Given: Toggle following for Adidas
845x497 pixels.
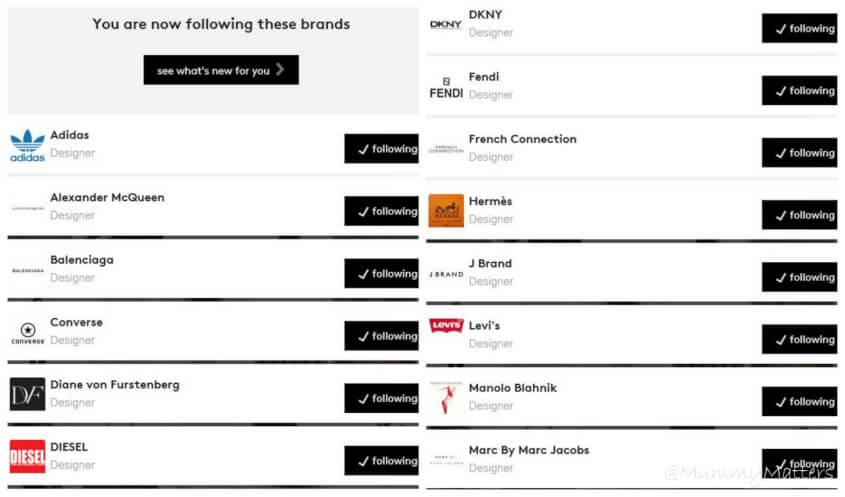Looking at the screenshot, I should pyautogui.click(x=382, y=149).
